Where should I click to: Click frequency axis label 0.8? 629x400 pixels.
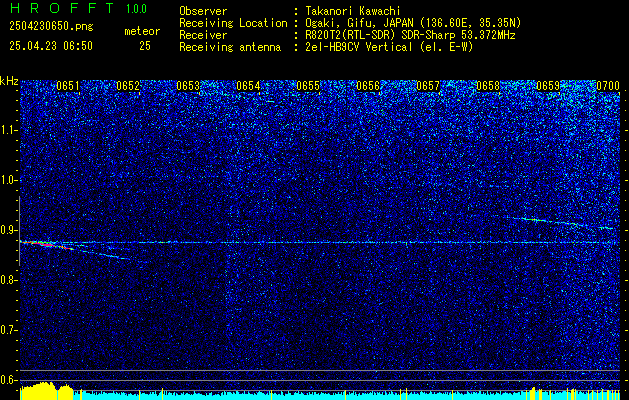tap(9, 280)
